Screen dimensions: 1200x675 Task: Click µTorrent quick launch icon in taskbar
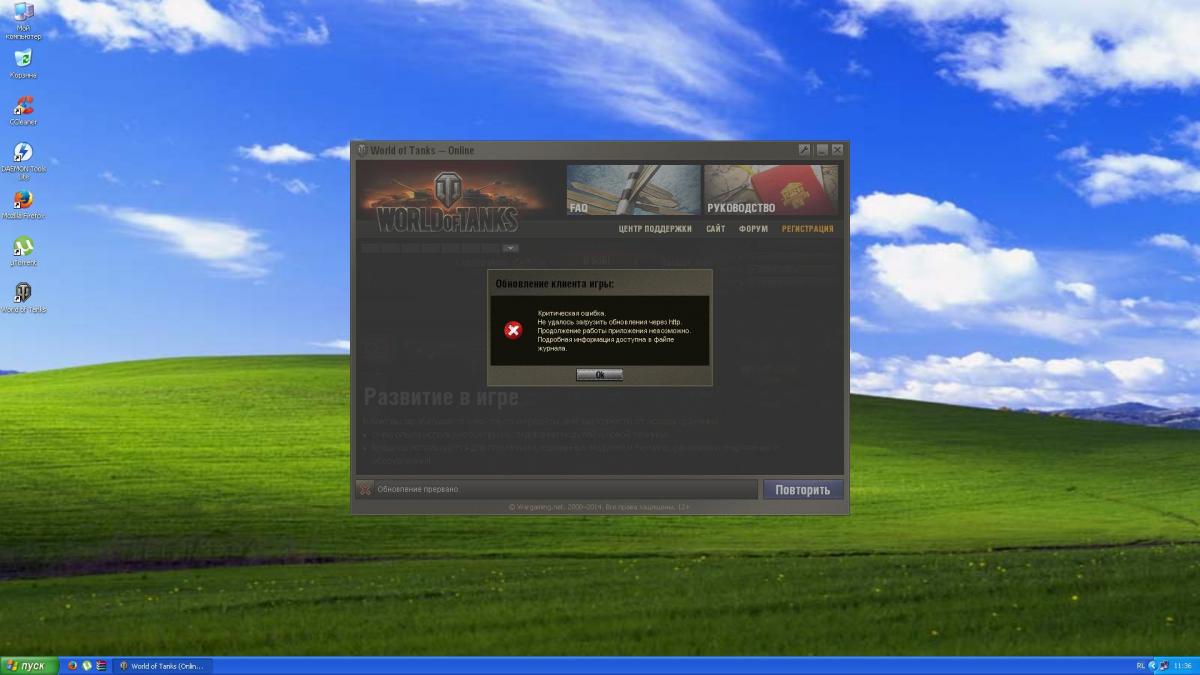click(86, 666)
